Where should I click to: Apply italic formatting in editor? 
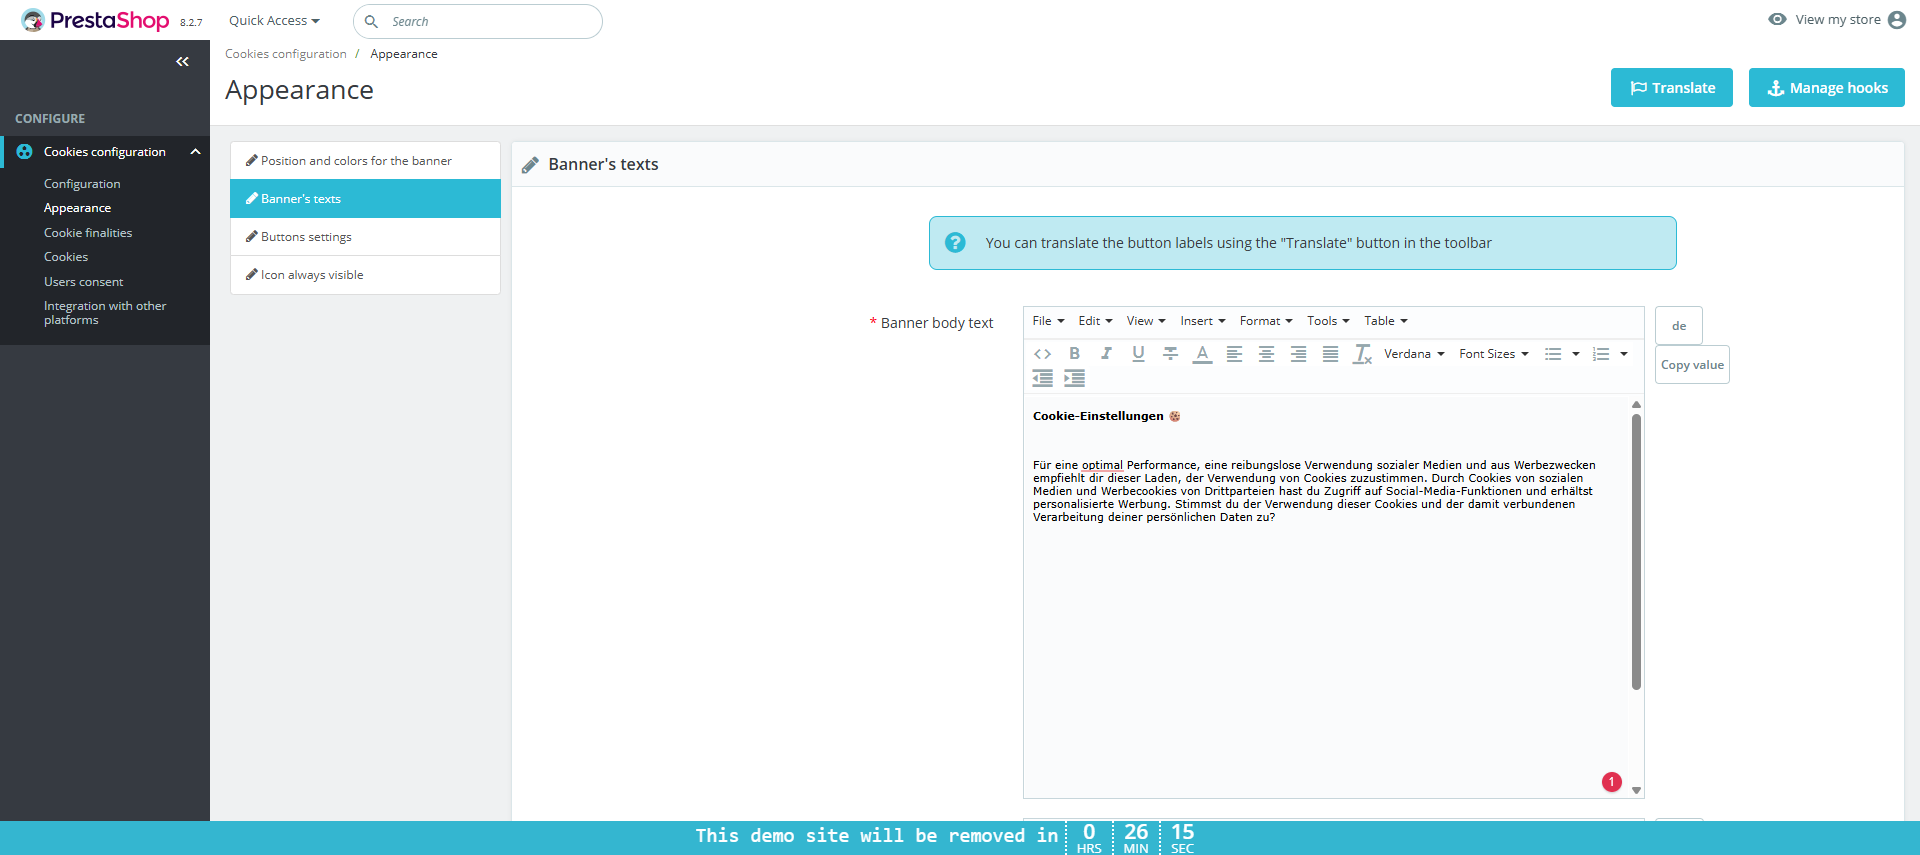point(1106,354)
